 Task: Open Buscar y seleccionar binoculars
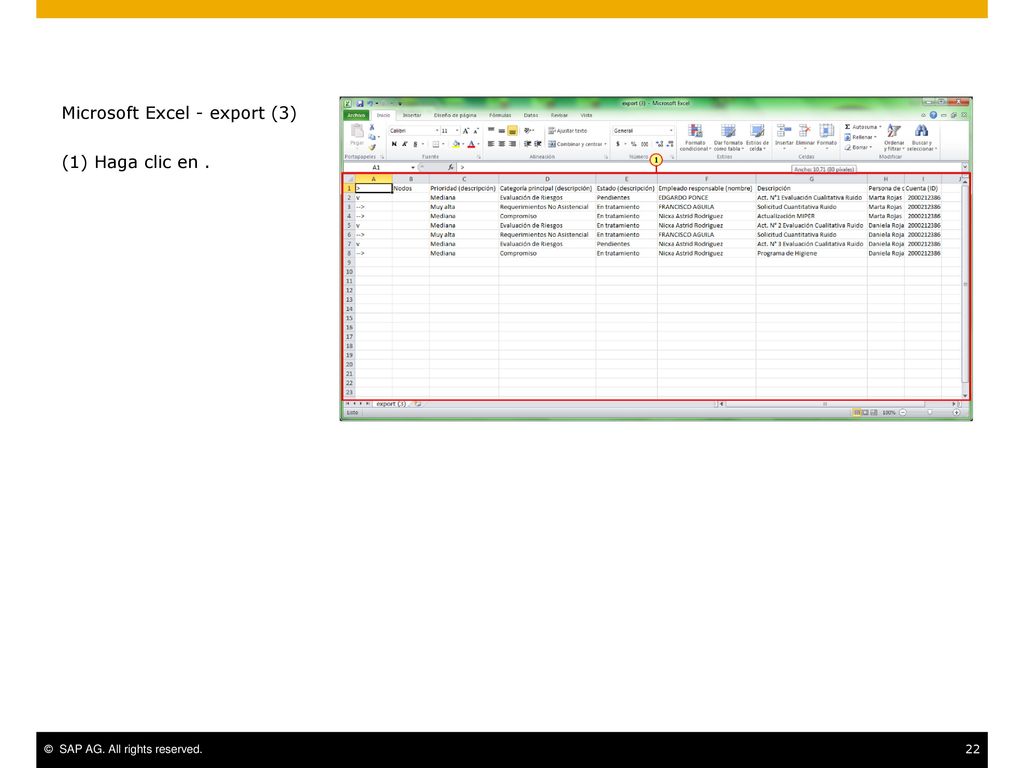pos(921,138)
